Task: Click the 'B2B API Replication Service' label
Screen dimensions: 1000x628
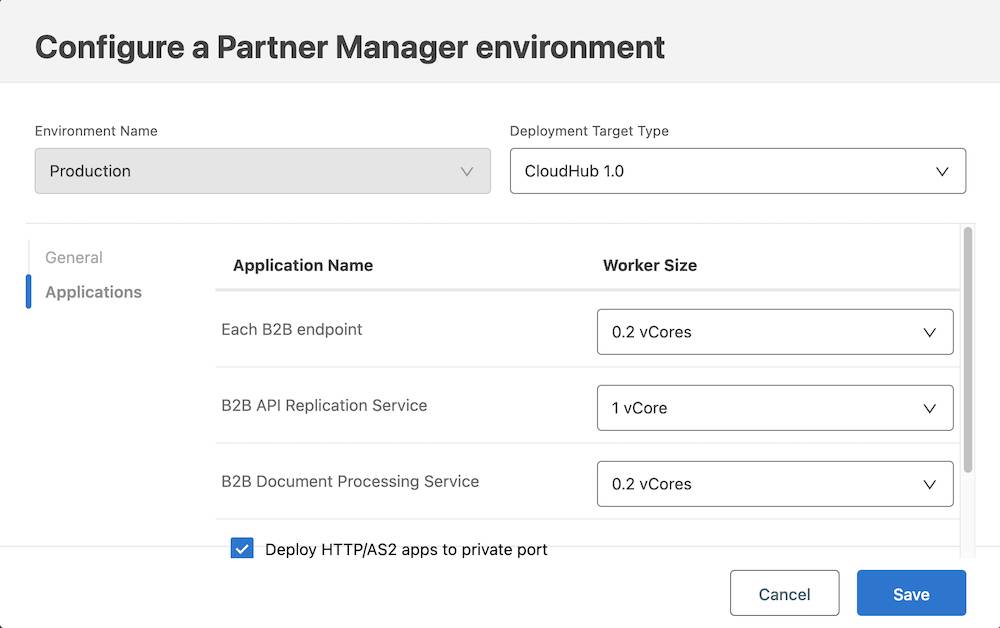Action: pos(324,405)
